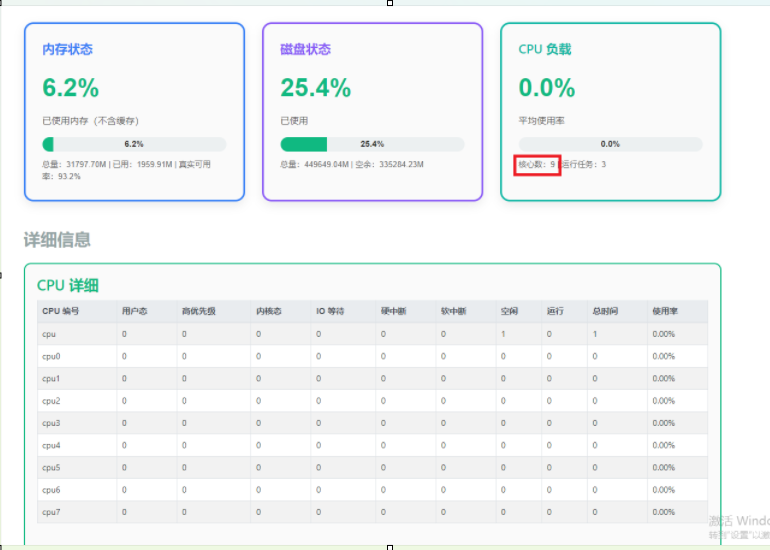This screenshot has width=770, height=550.
Task: Click the 使用率 column header
Action: point(664,311)
